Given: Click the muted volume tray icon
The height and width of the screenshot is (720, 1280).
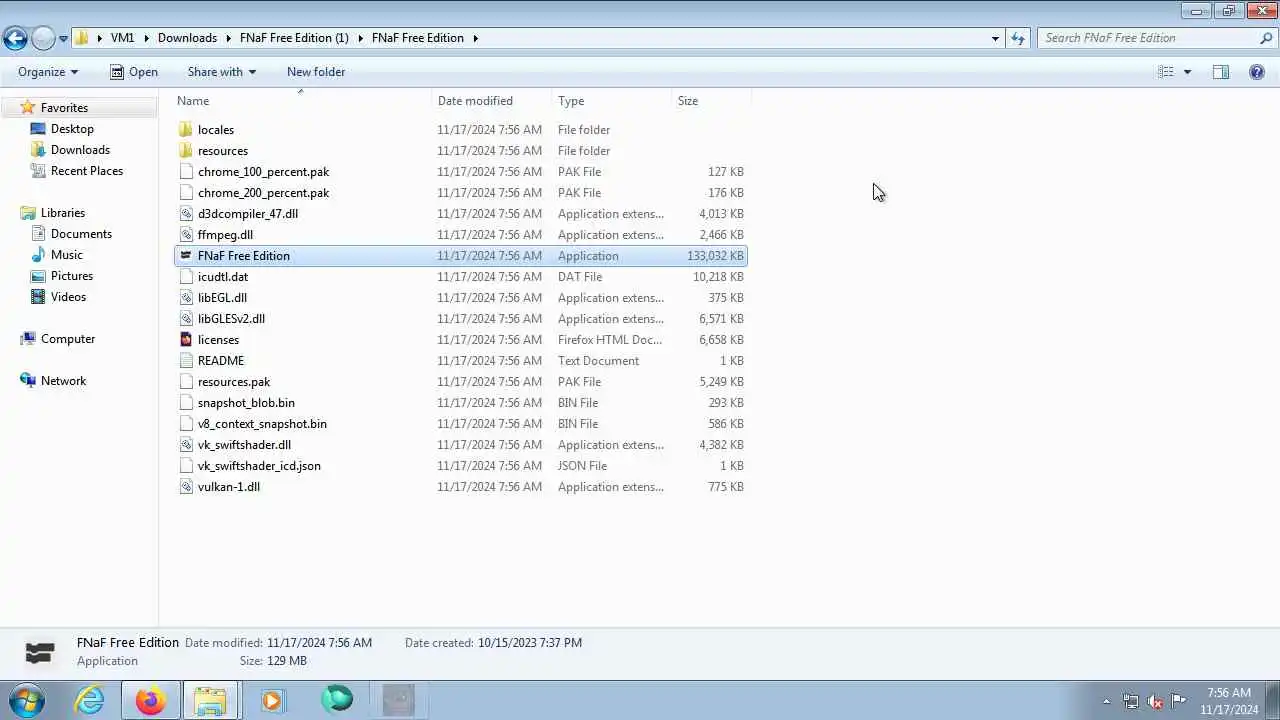Looking at the screenshot, I should (x=1155, y=701).
